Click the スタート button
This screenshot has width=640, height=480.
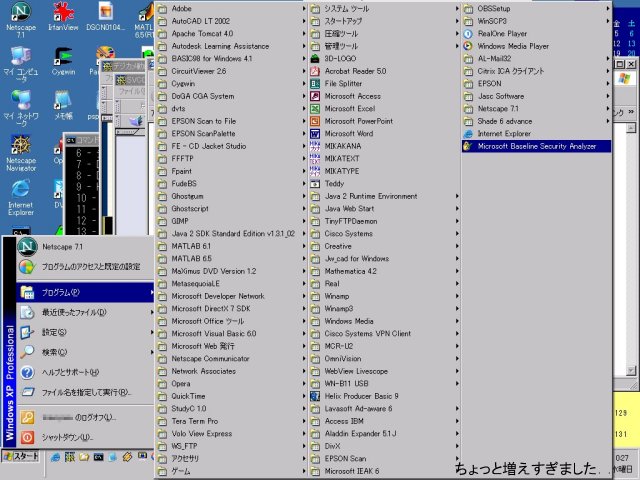[x=21, y=456]
